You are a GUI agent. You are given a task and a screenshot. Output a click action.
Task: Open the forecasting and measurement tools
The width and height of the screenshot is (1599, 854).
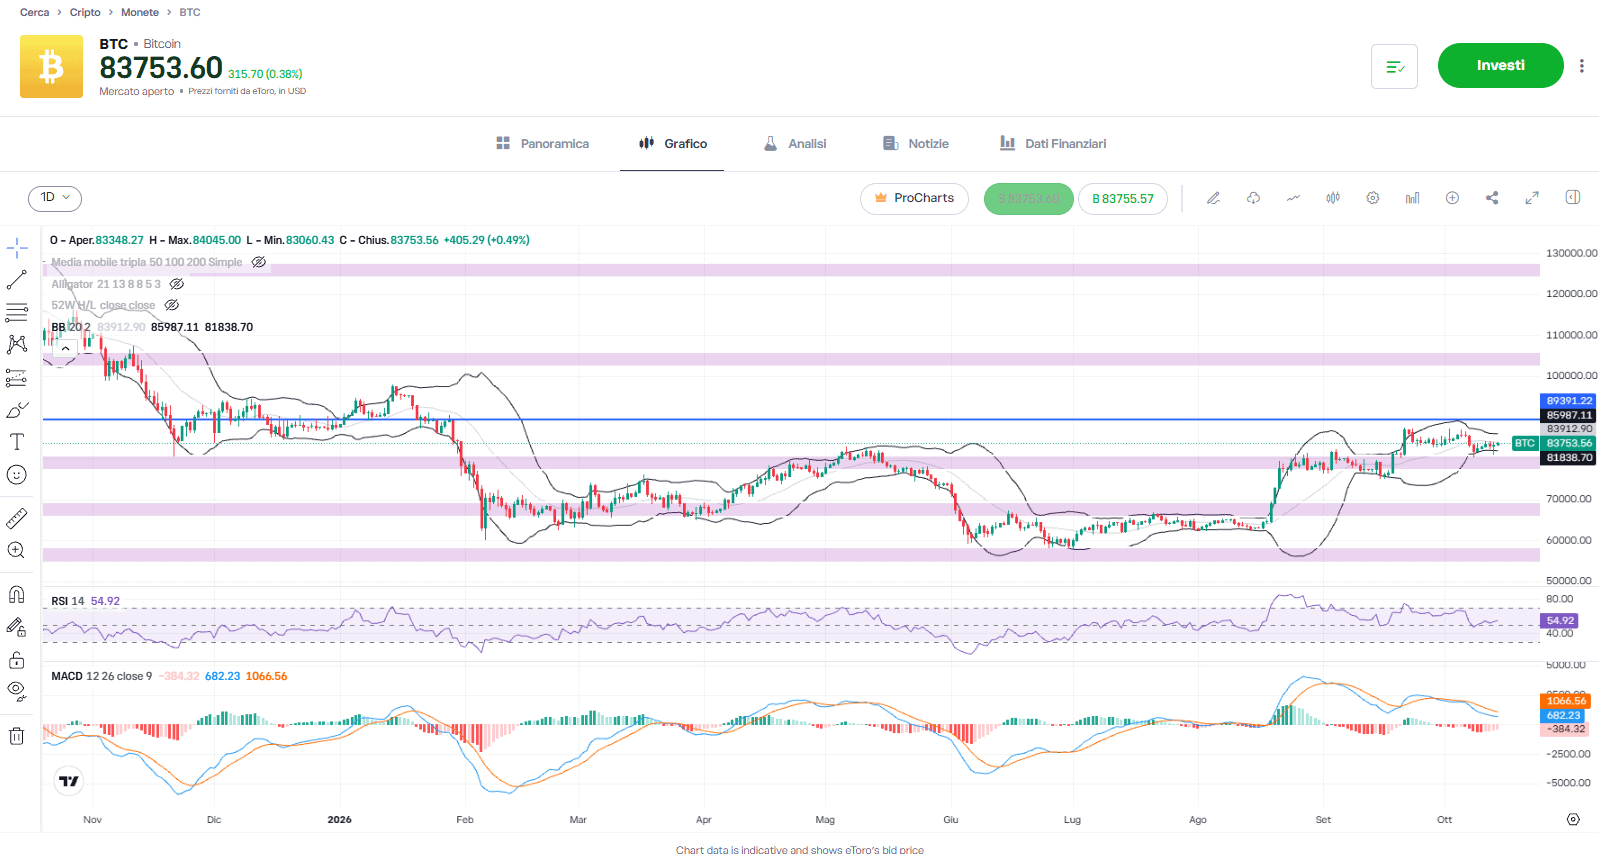point(17,378)
